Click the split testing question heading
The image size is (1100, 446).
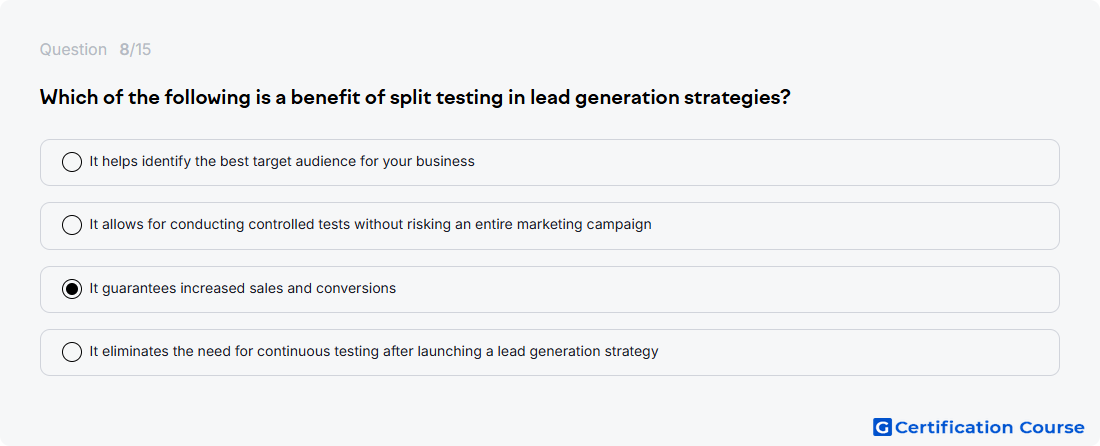(415, 97)
